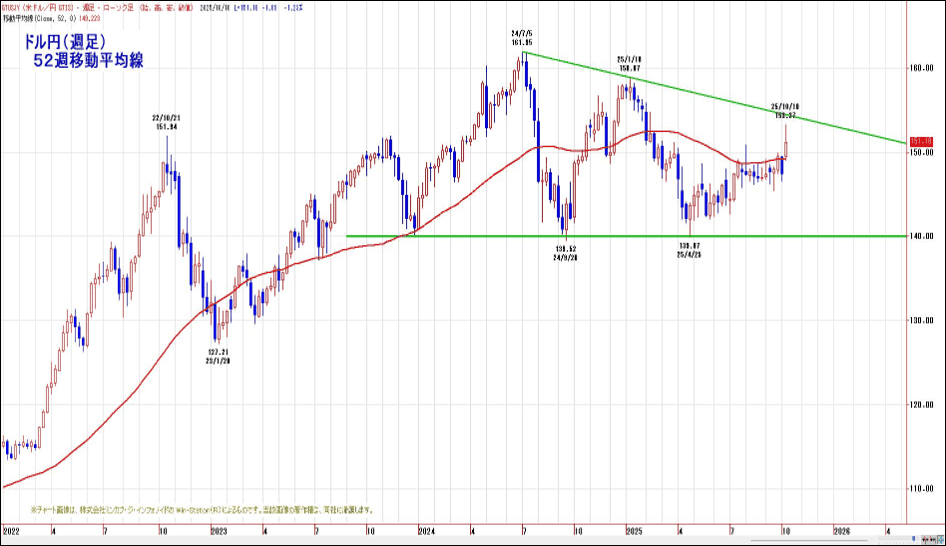Click the 22/10/21 peak label at 151.94
The image size is (946, 546).
(165, 122)
